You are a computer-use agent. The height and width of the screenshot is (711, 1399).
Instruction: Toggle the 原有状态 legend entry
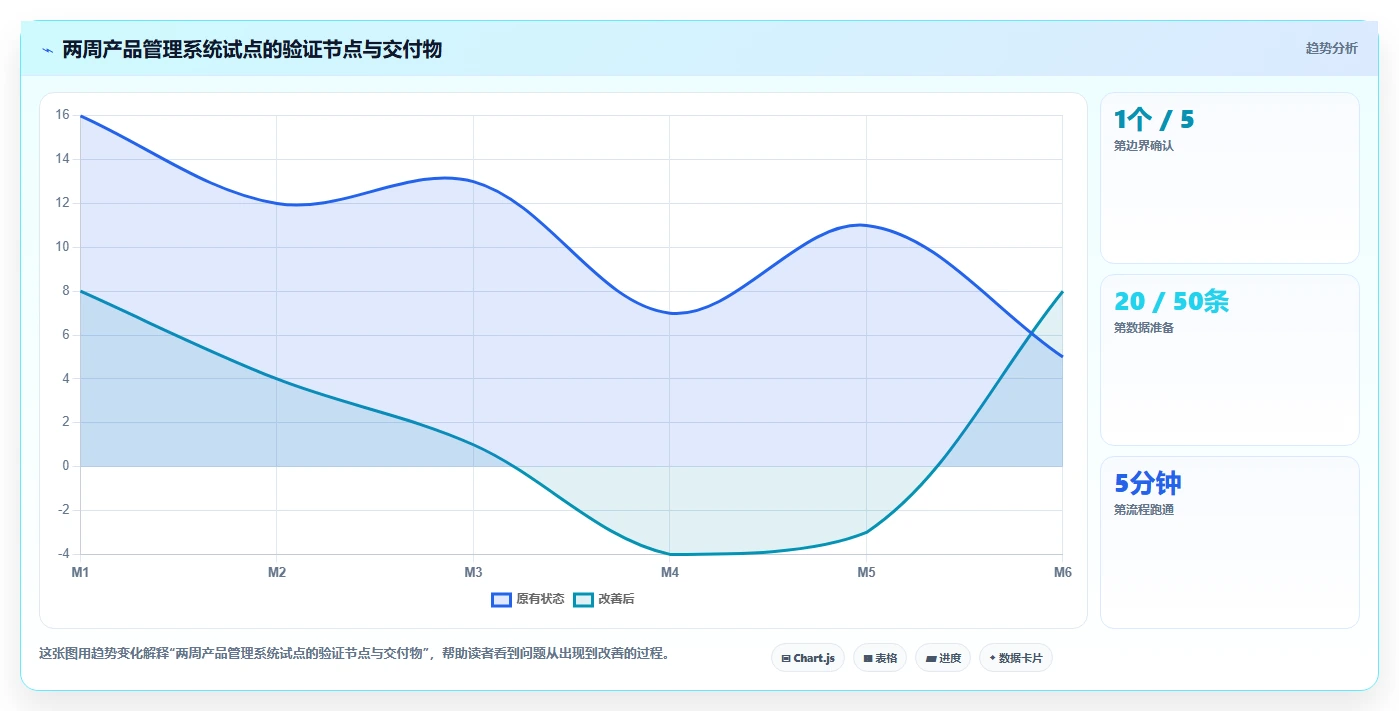528,599
